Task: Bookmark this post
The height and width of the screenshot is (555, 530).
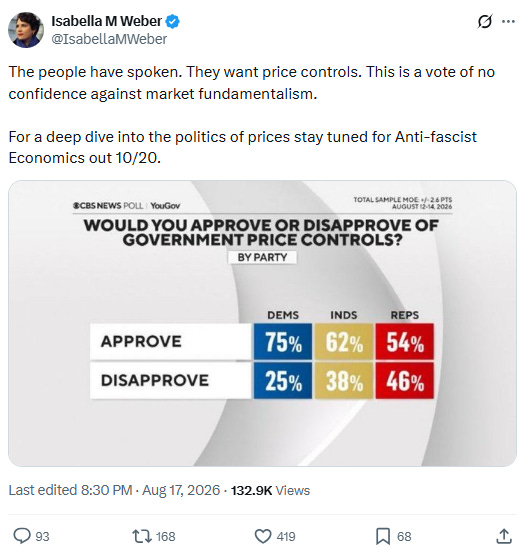Action: click(383, 536)
